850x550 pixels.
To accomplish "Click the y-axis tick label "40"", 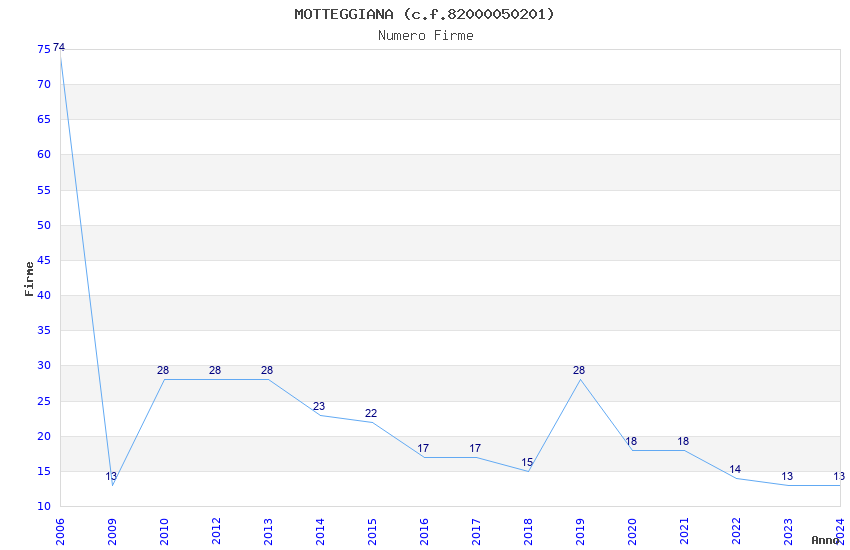I will pos(44,296).
